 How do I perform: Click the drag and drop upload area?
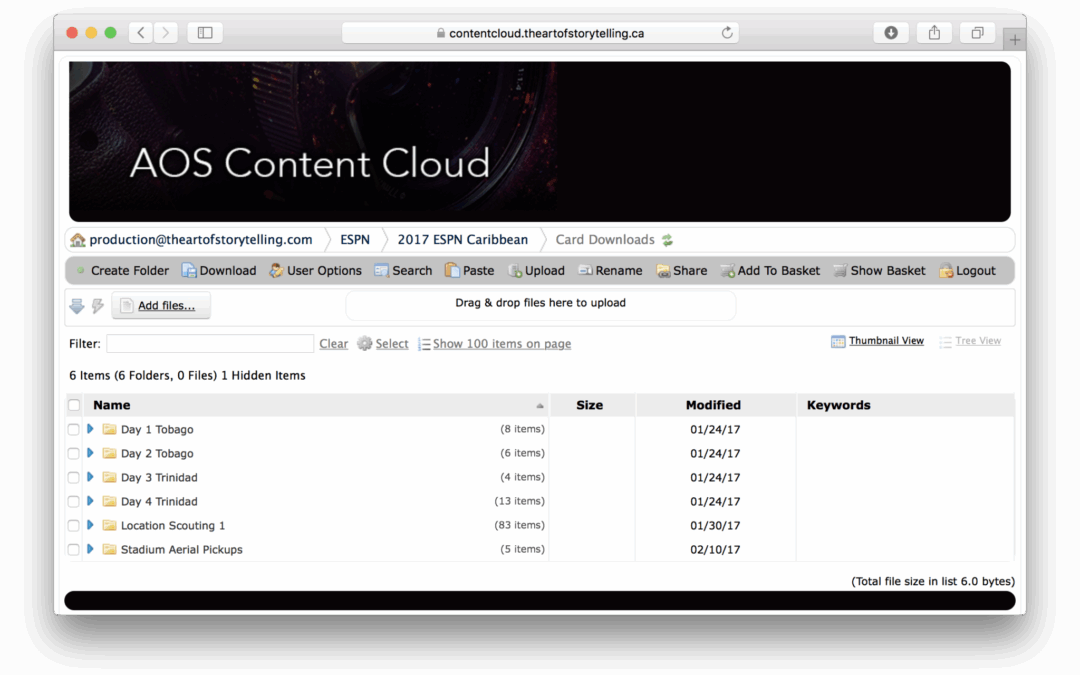tap(541, 304)
